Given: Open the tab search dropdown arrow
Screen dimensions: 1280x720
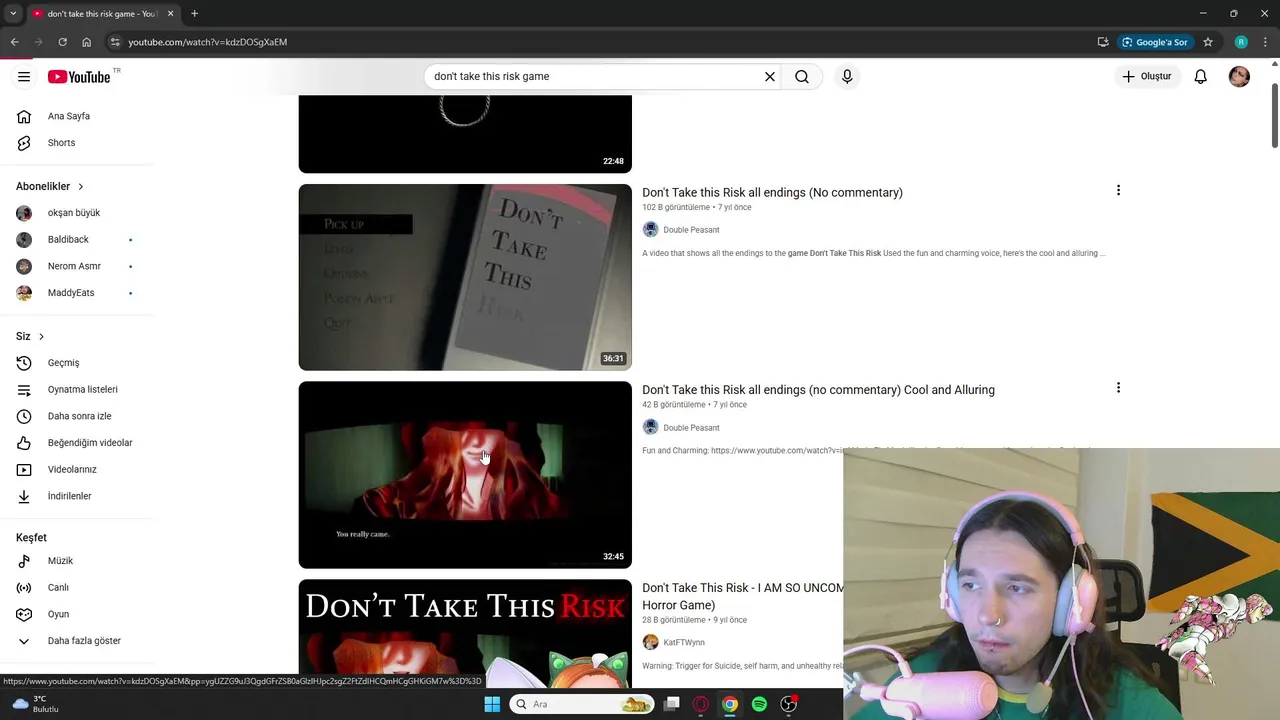Looking at the screenshot, I should 13,14.
